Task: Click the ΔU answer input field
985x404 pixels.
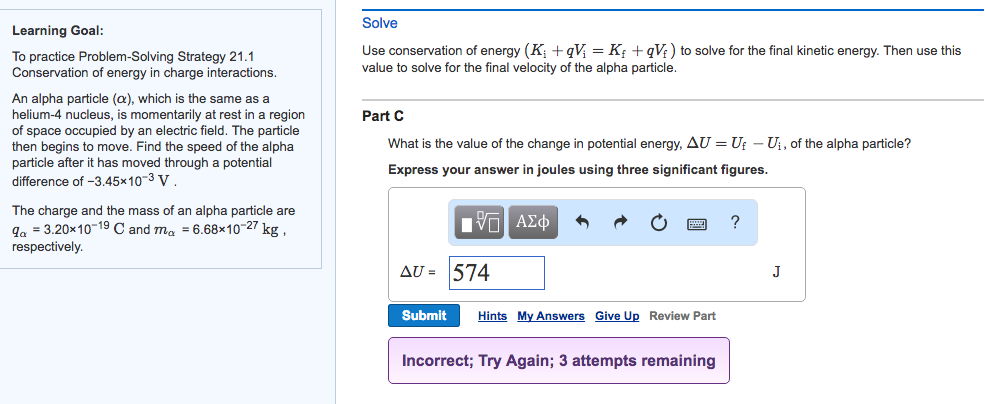Action: coord(496,273)
